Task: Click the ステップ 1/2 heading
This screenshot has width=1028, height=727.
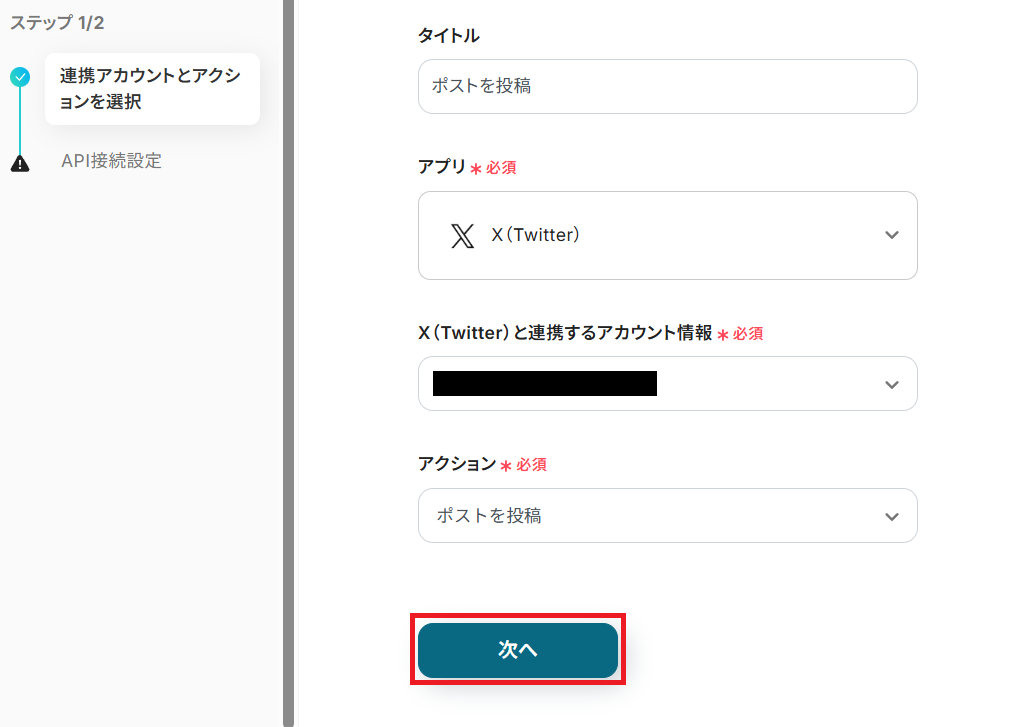Action: [57, 23]
